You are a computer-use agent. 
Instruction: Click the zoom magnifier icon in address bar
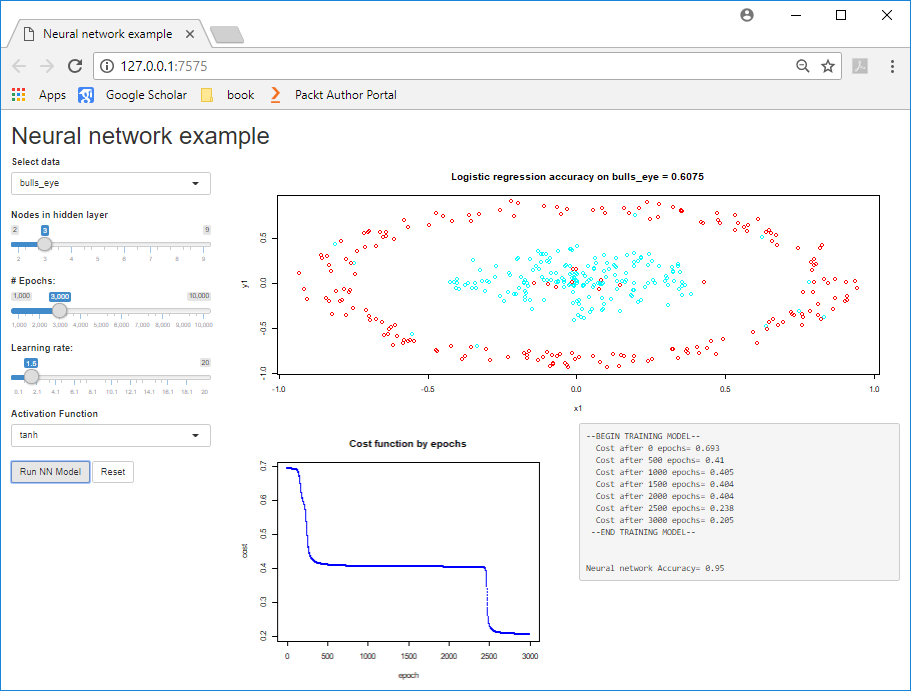(802, 66)
